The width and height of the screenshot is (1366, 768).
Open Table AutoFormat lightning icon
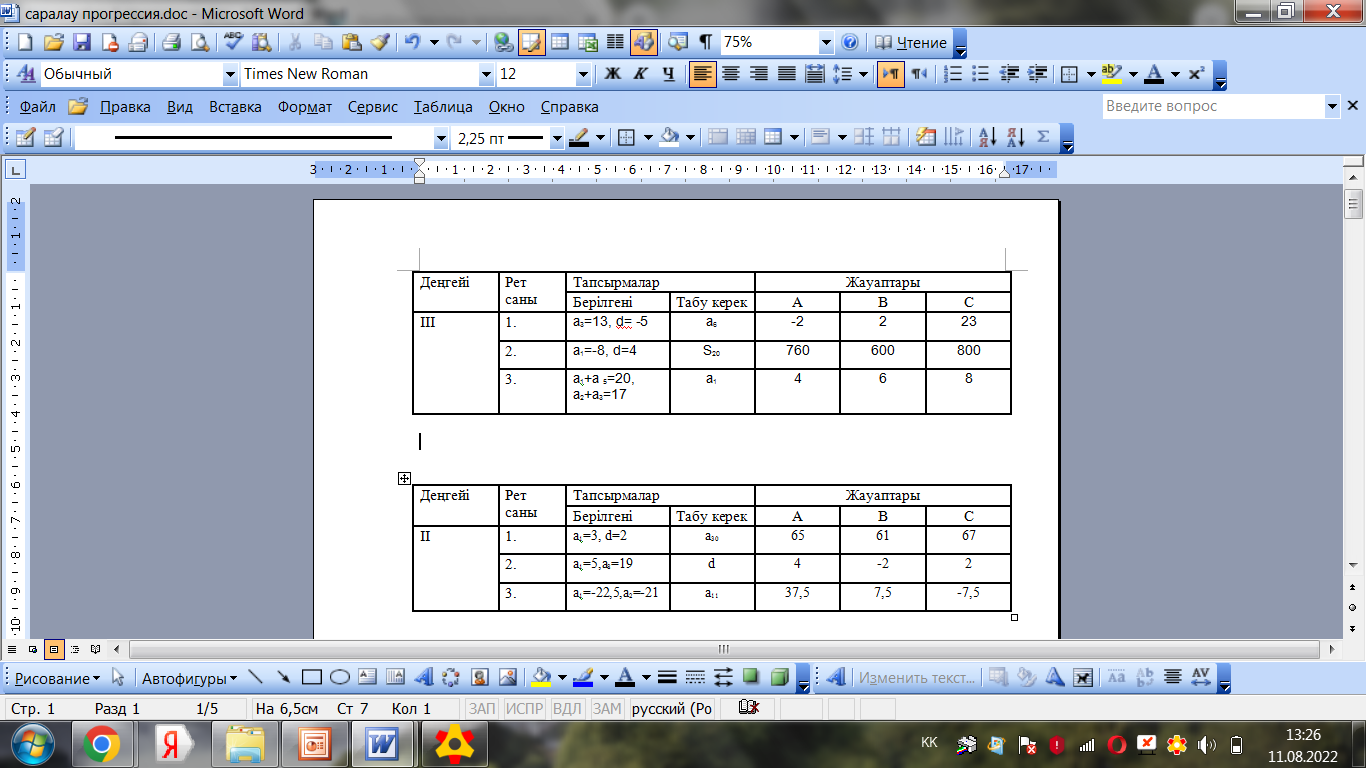(x=926, y=137)
